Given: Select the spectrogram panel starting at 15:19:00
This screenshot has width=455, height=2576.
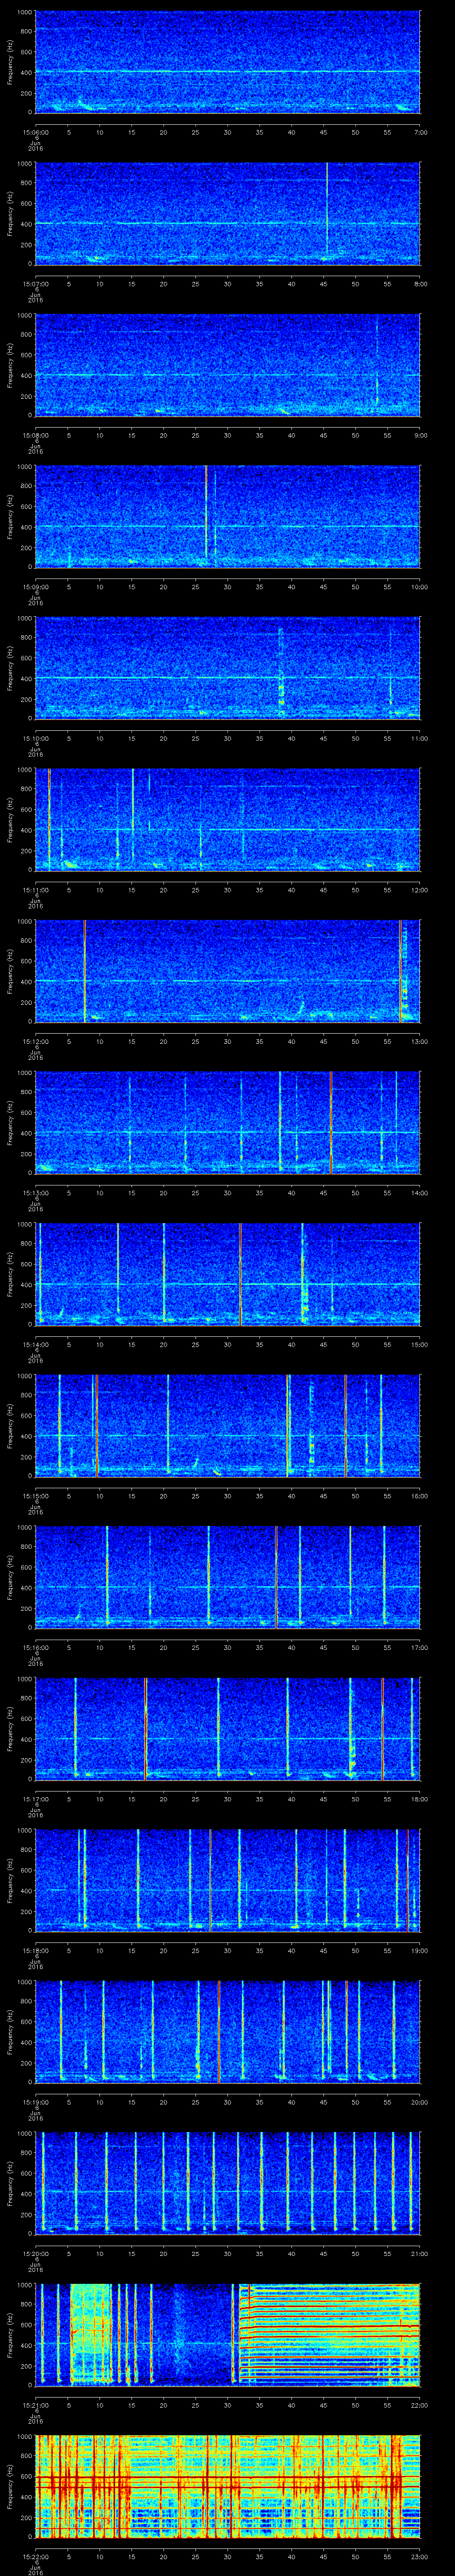Looking at the screenshot, I should point(228,2032).
